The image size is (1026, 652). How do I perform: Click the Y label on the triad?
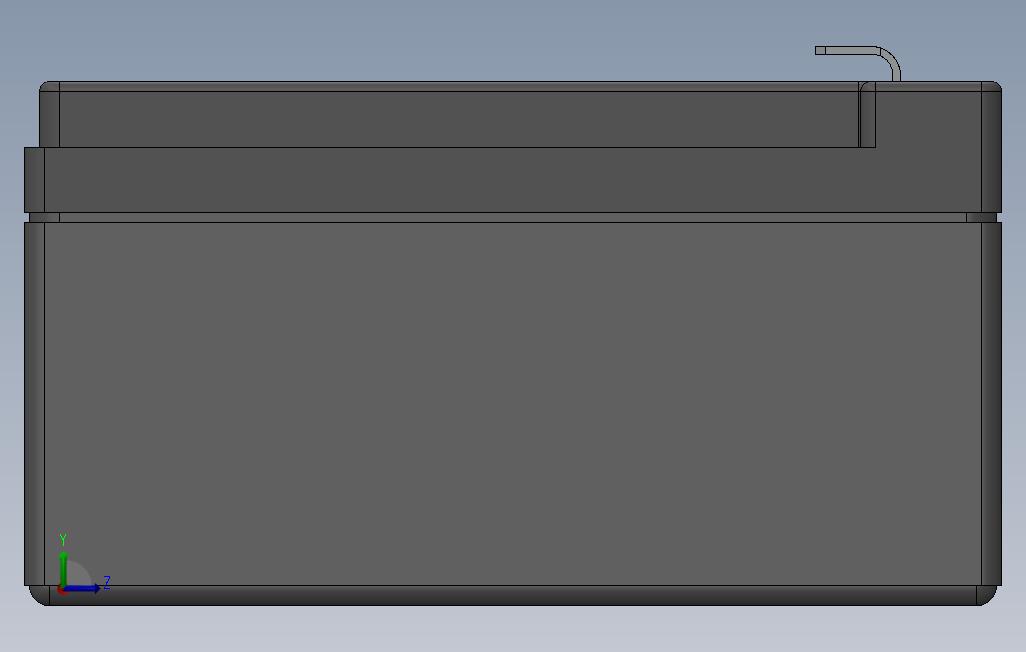pos(63,539)
